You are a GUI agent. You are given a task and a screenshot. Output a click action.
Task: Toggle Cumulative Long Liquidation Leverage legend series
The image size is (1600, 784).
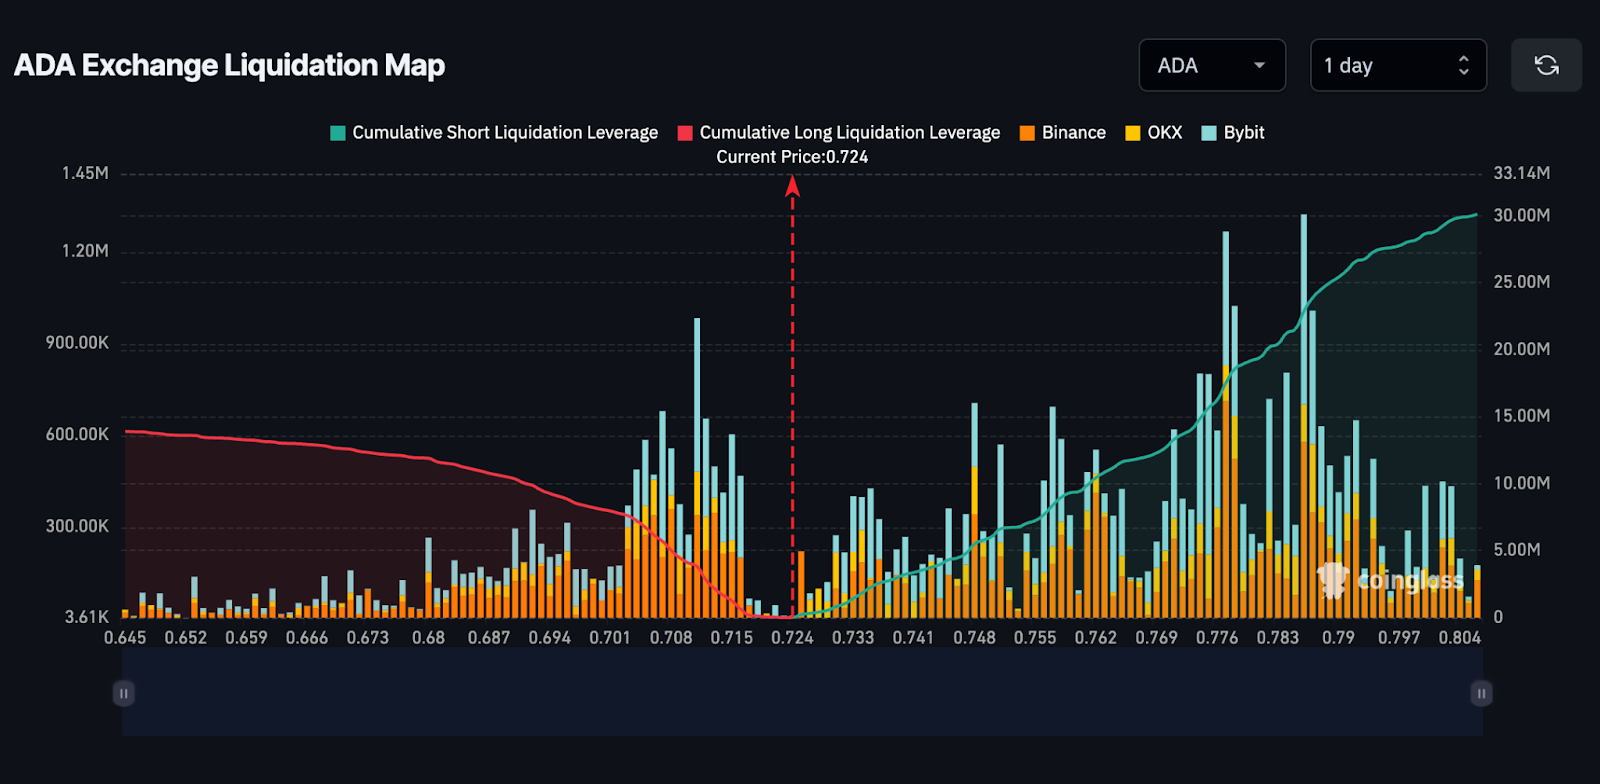pyautogui.click(x=839, y=133)
